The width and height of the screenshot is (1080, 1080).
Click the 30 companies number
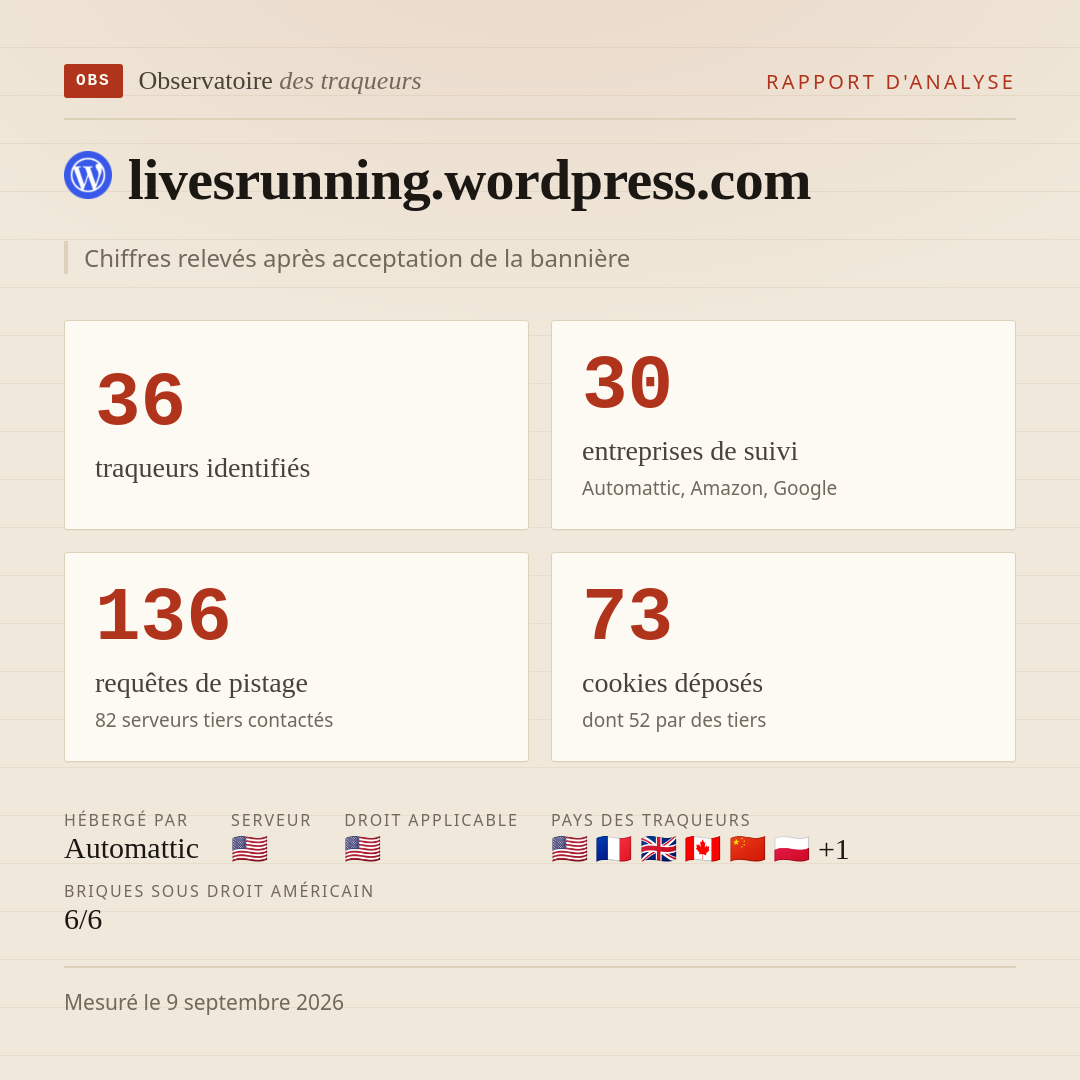tap(627, 384)
